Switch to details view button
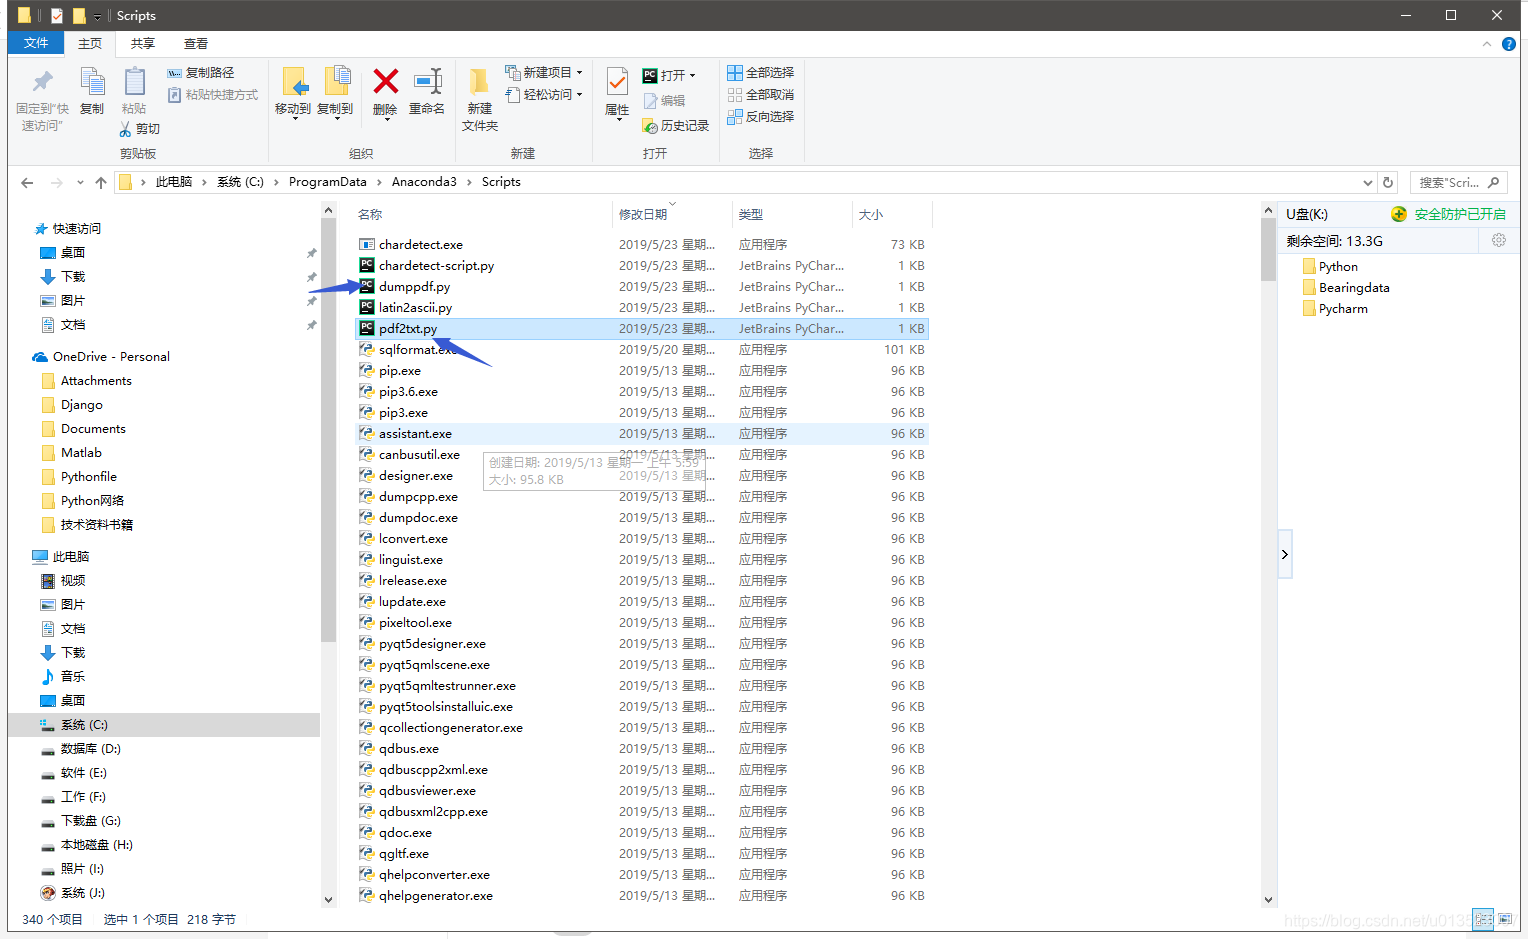Viewport: 1528px width, 939px height. coord(1483,919)
